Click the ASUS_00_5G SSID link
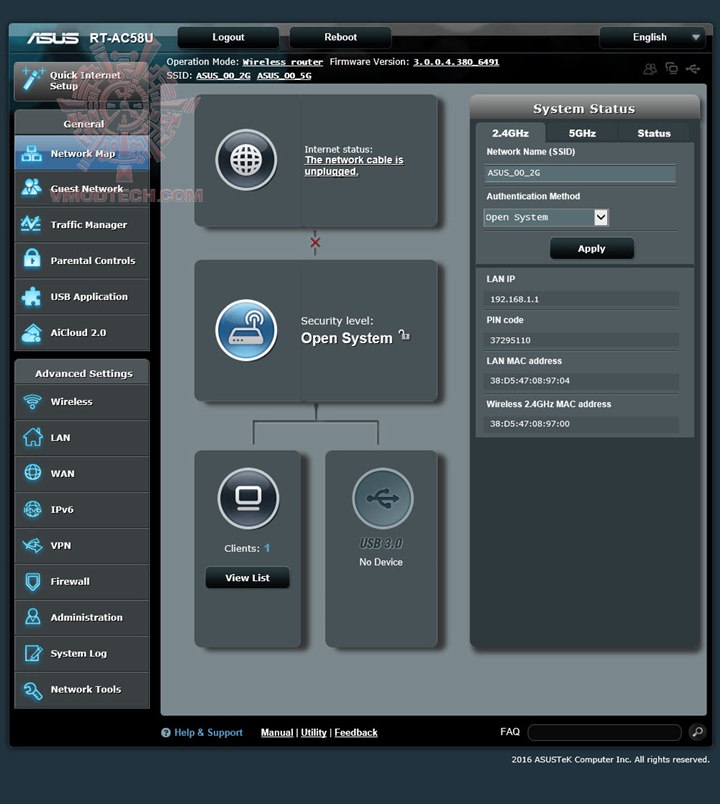 tap(284, 76)
